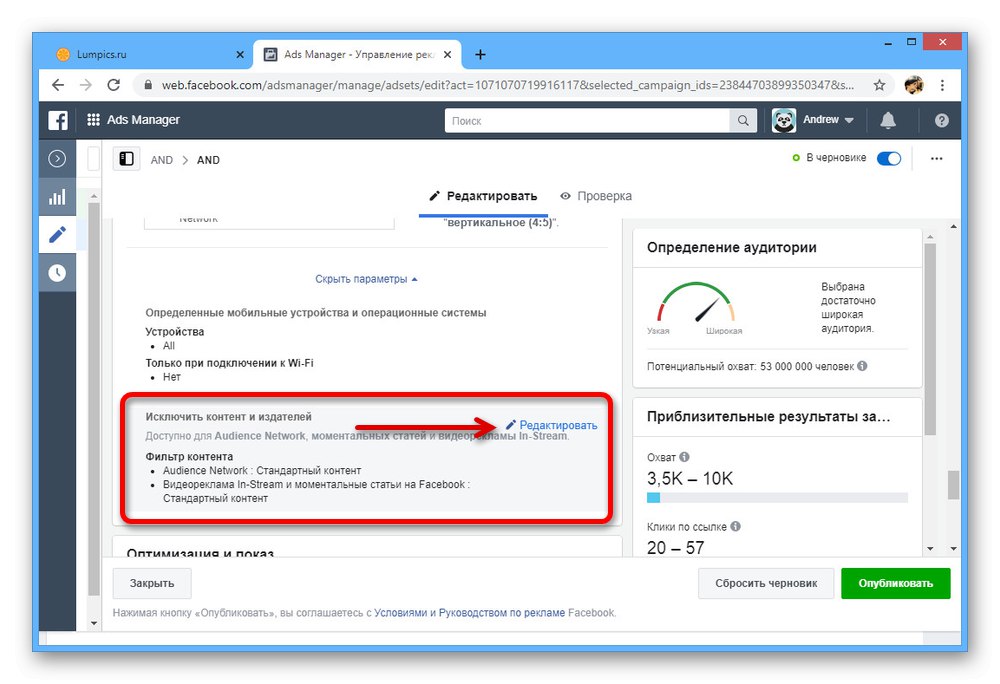This screenshot has height=684, width=1000.
Task: Go back with the browser back arrow
Action: point(58,85)
